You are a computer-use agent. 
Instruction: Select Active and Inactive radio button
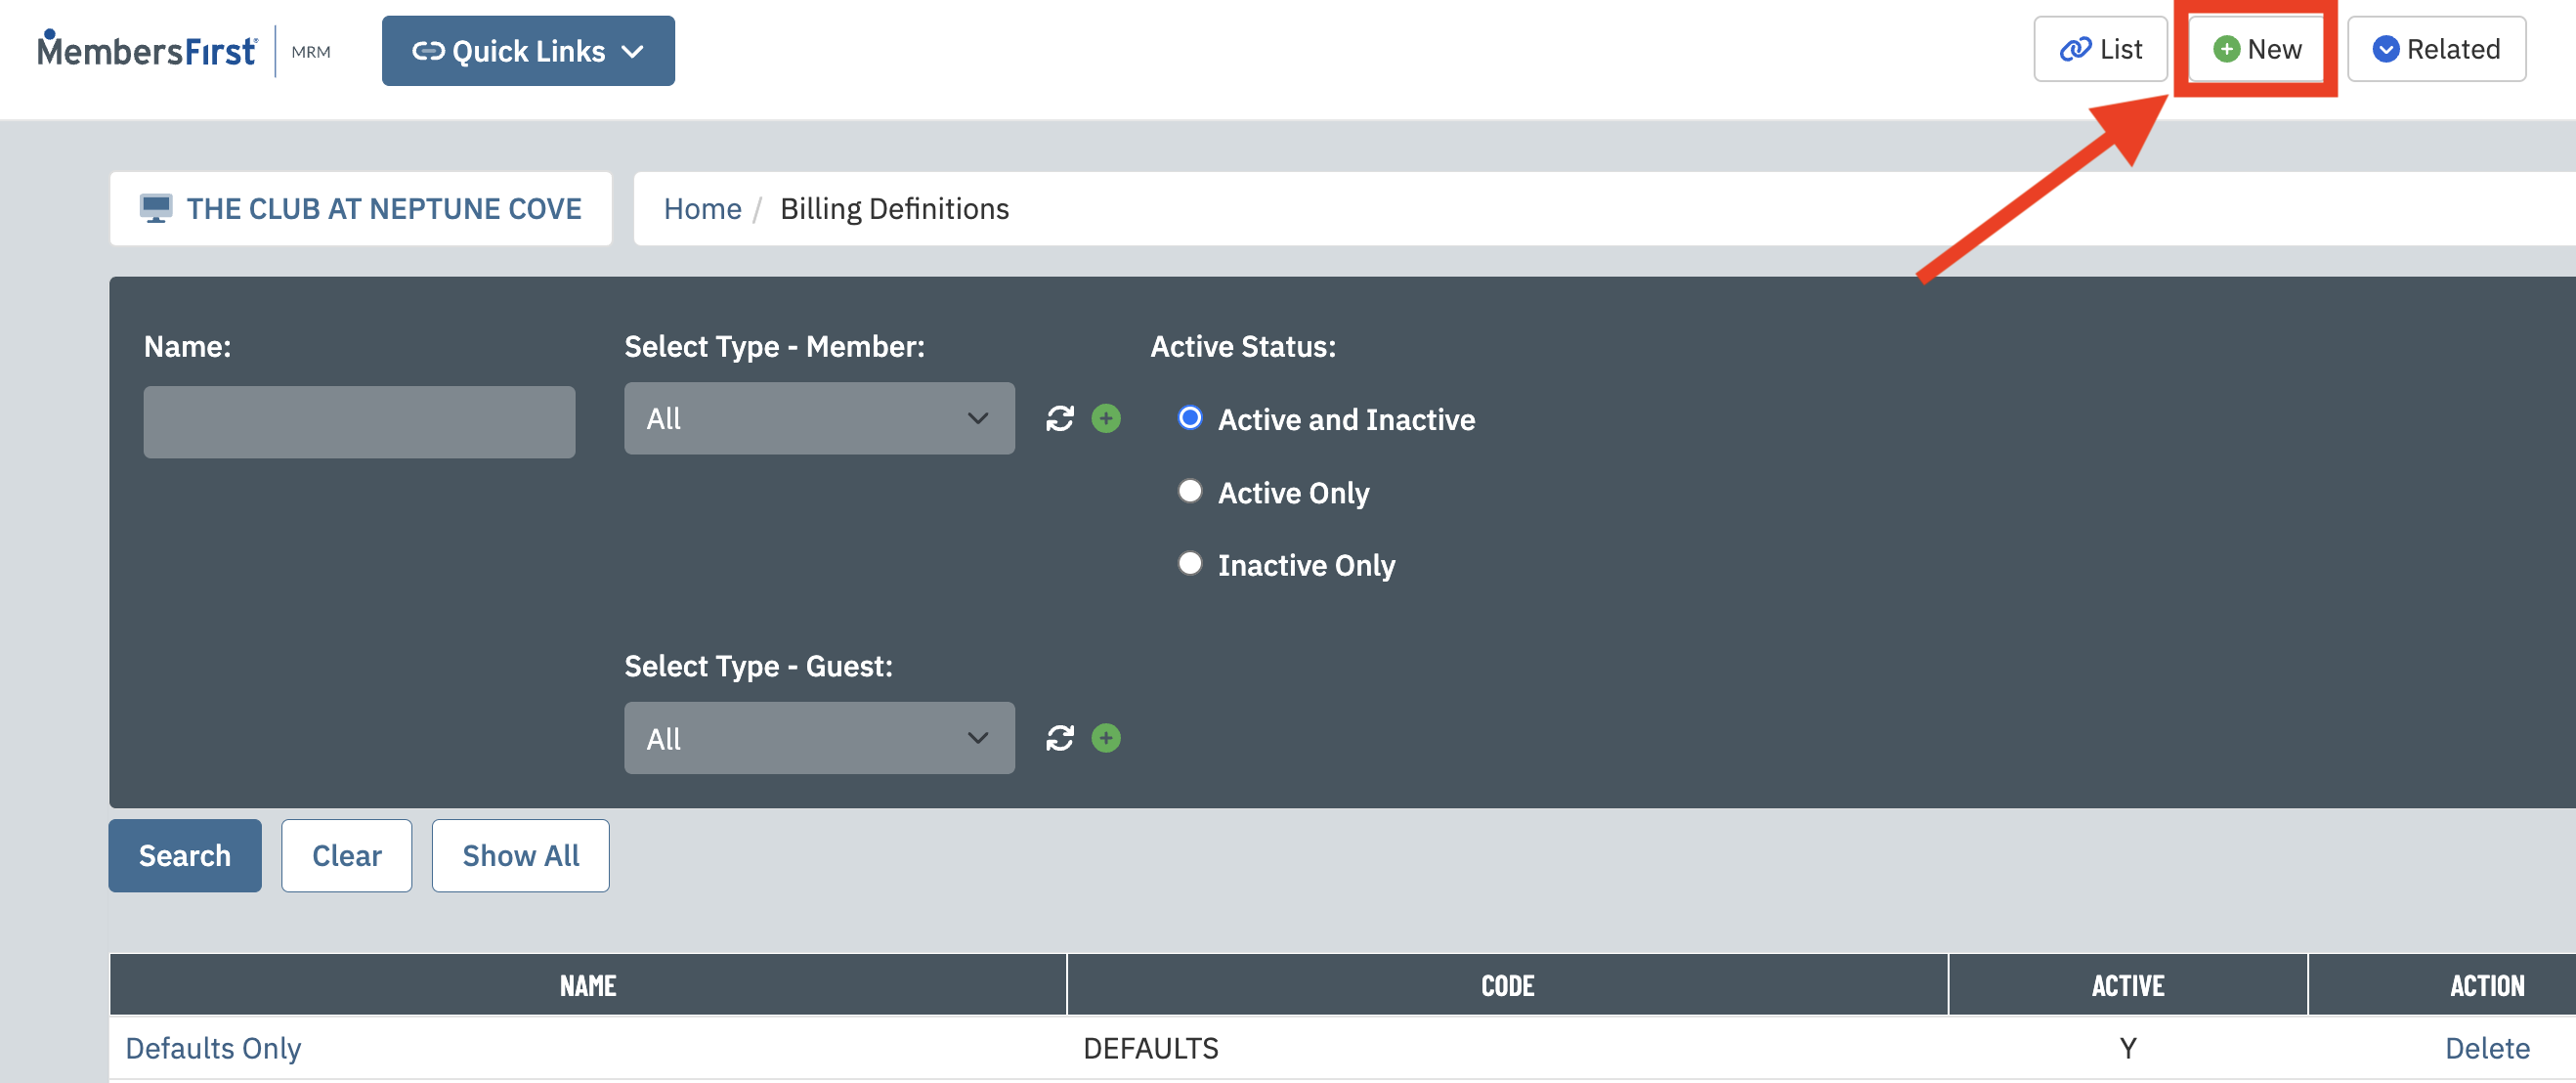point(1187,417)
